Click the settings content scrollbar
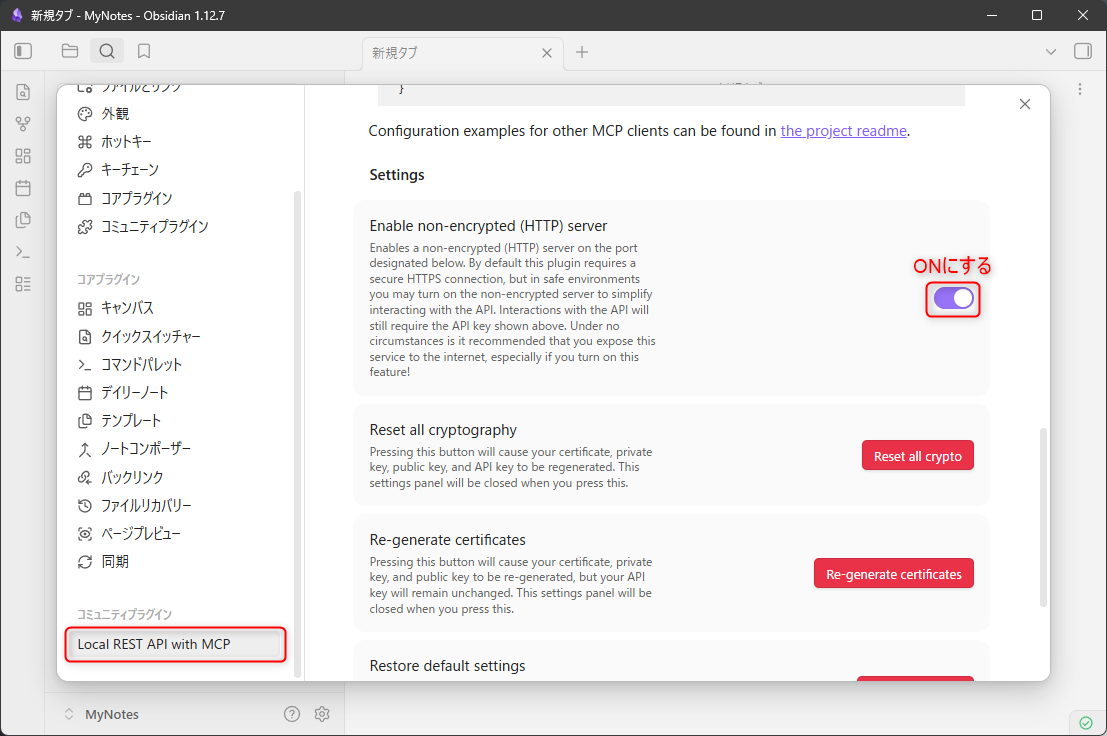 (x=1043, y=517)
